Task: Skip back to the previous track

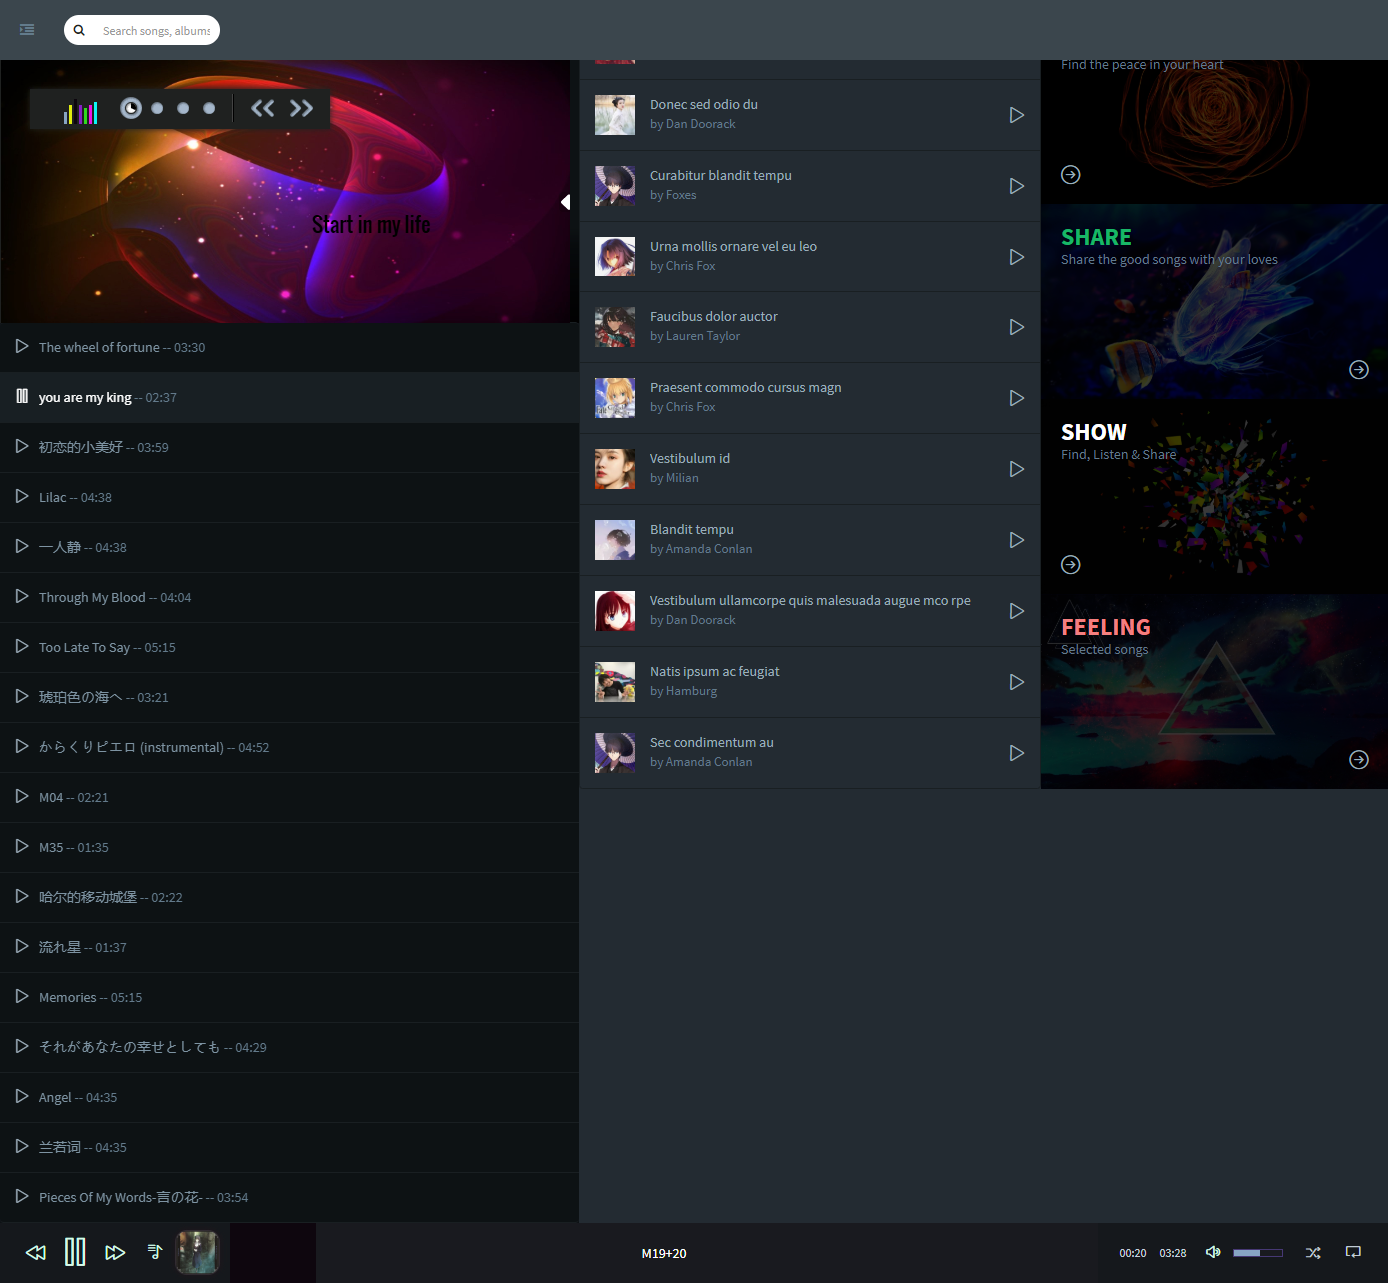Action: point(36,1252)
